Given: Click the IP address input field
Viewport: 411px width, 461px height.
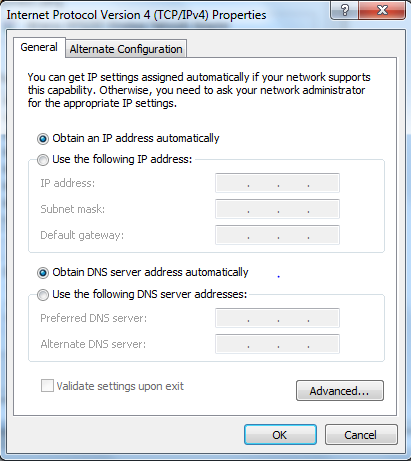Looking at the screenshot, I should tap(277, 183).
